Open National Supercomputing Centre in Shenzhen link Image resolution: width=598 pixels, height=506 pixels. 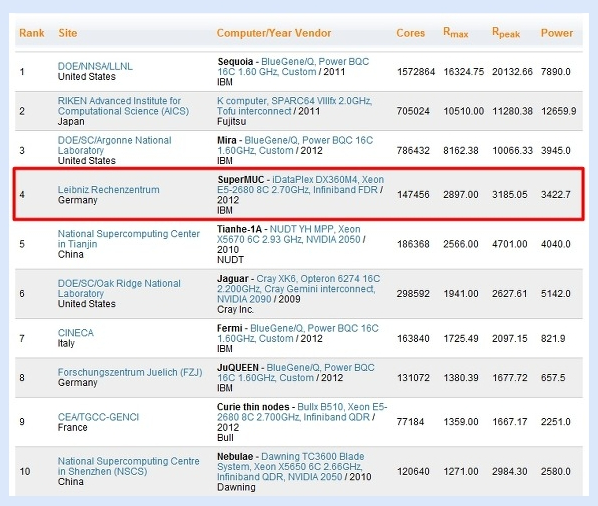point(129,466)
